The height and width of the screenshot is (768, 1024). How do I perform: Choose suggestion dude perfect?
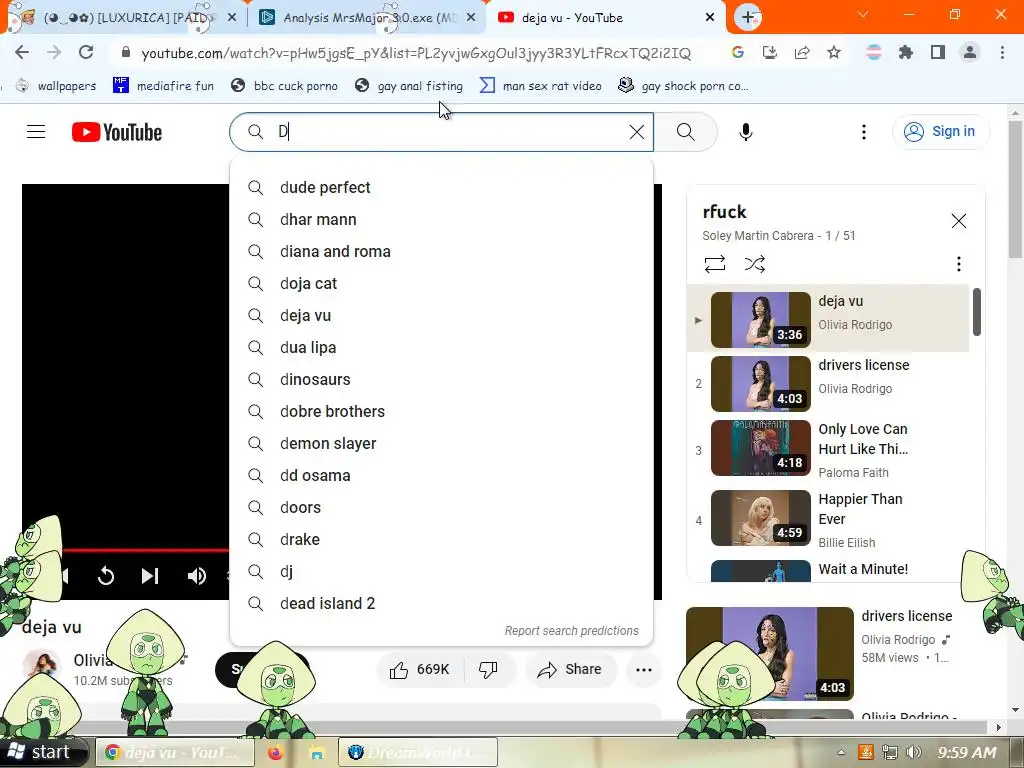point(441,187)
